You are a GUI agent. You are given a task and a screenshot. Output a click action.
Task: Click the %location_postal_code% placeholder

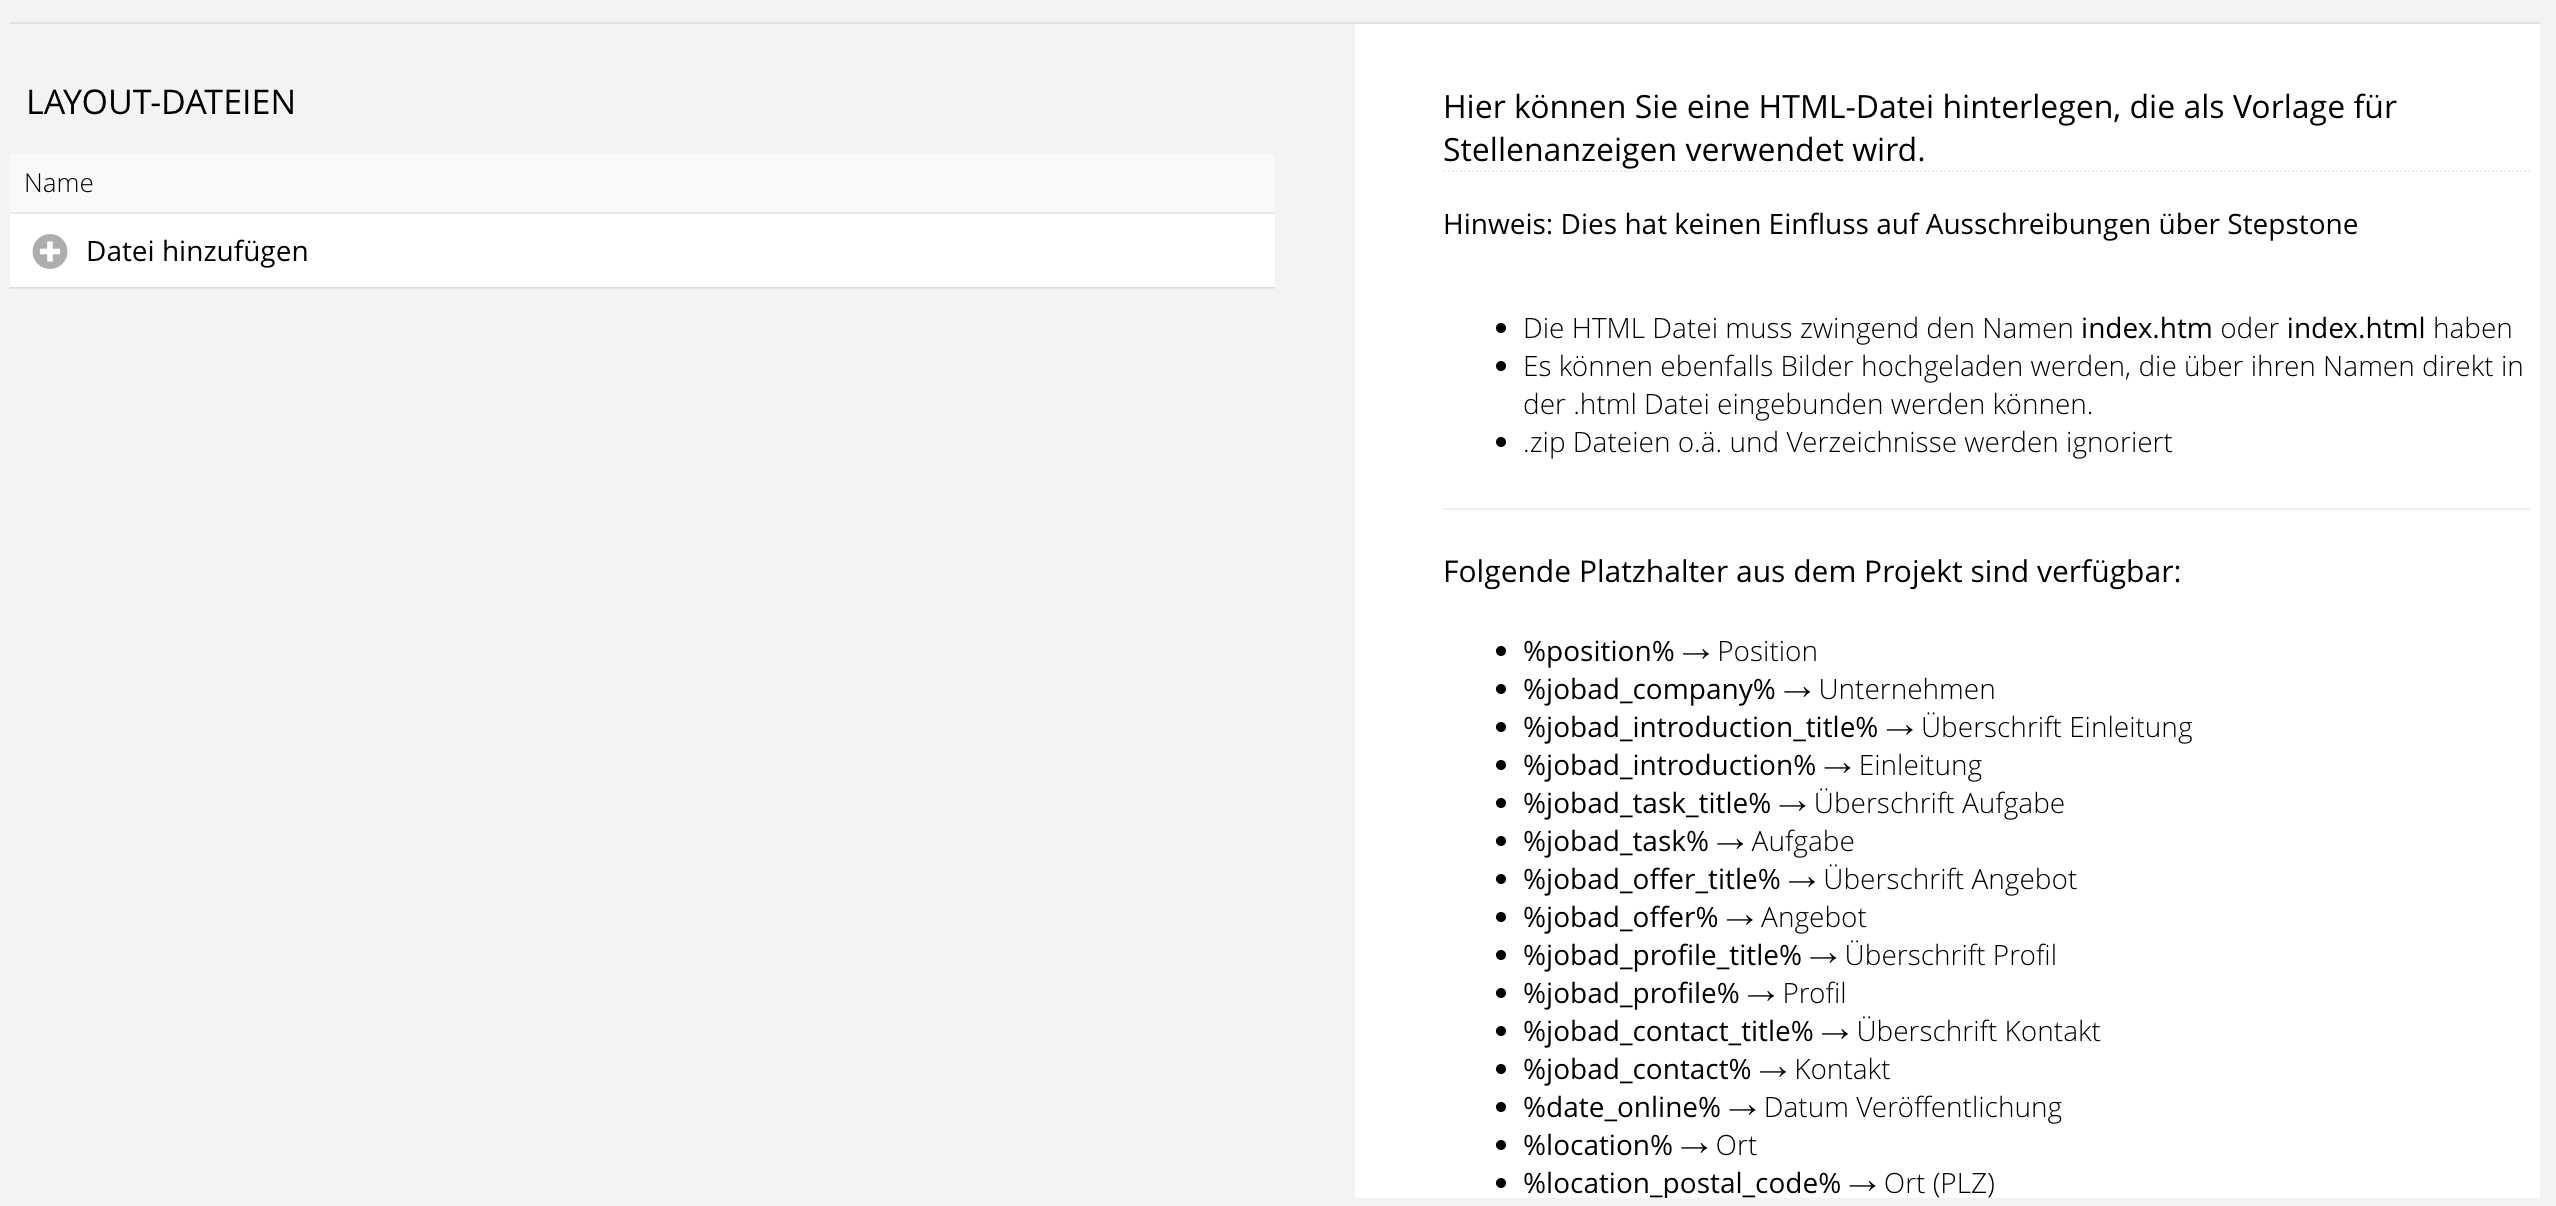point(1681,1183)
